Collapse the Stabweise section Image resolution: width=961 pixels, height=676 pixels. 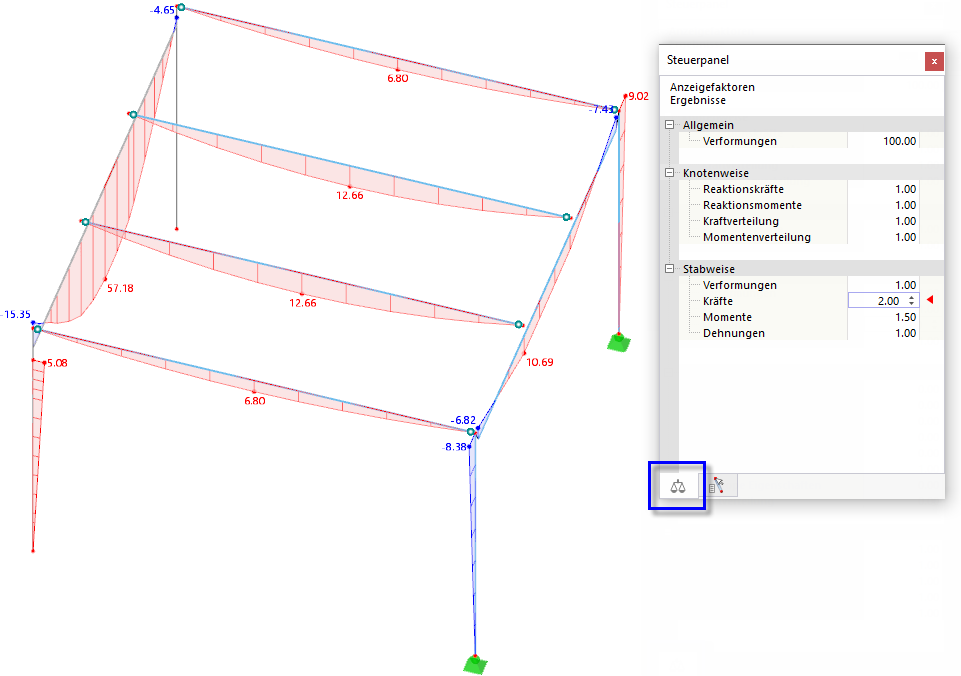tap(669, 269)
